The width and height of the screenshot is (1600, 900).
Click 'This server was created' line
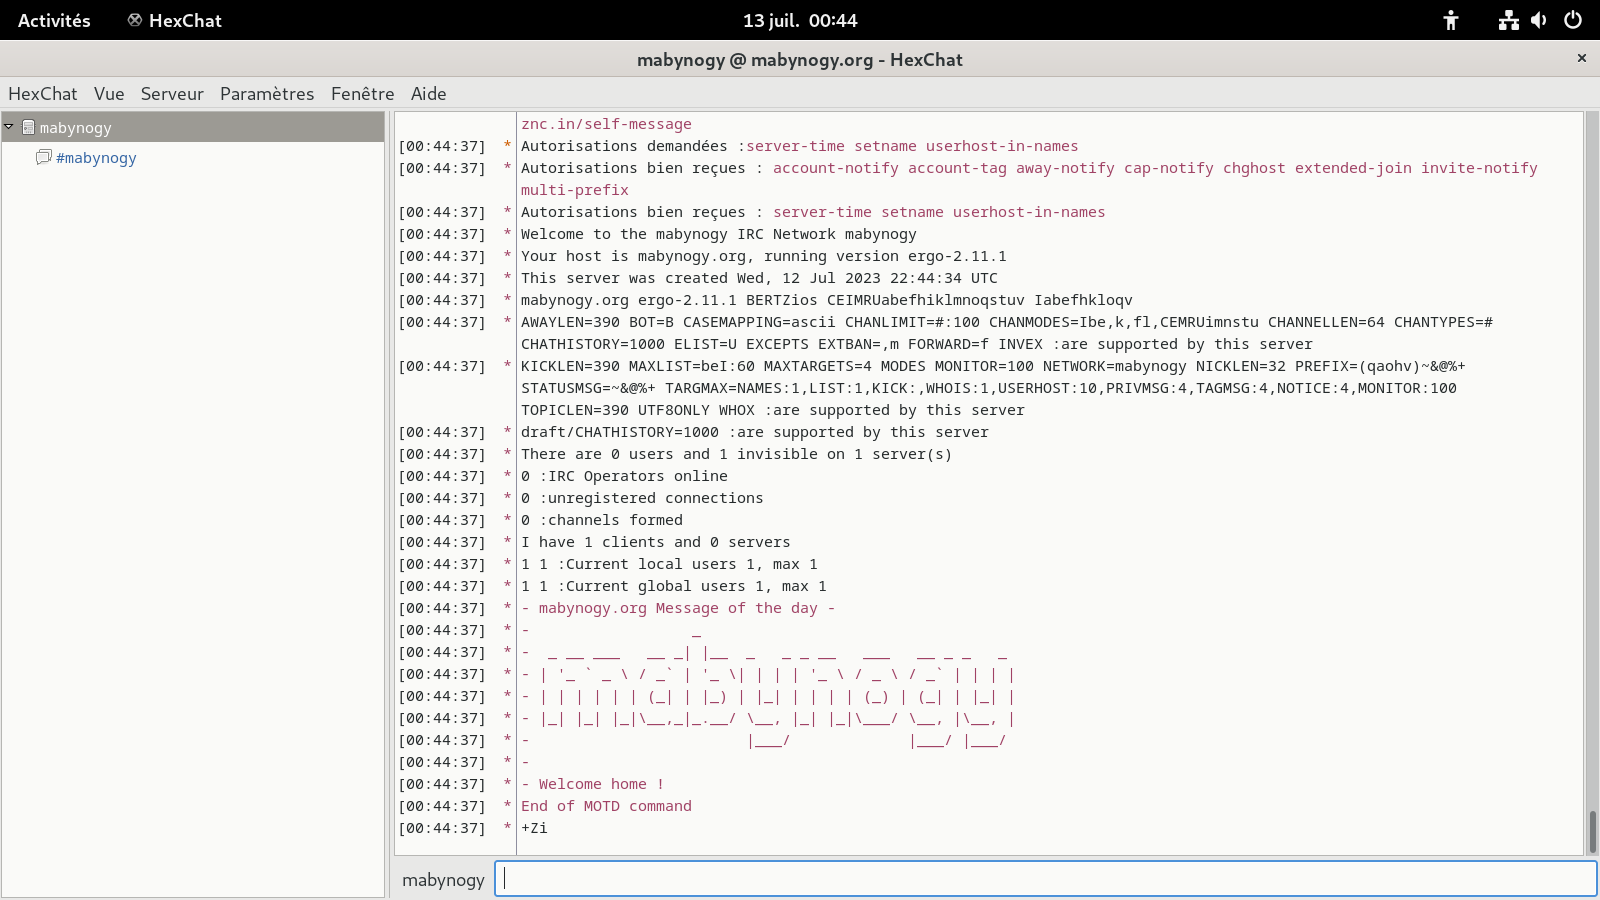[759, 278]
